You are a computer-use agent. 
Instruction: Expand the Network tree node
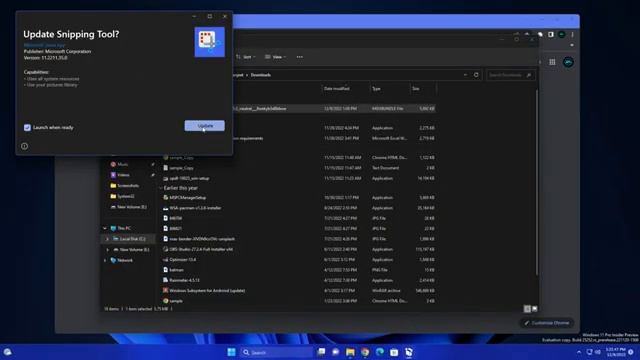(105, 260)
